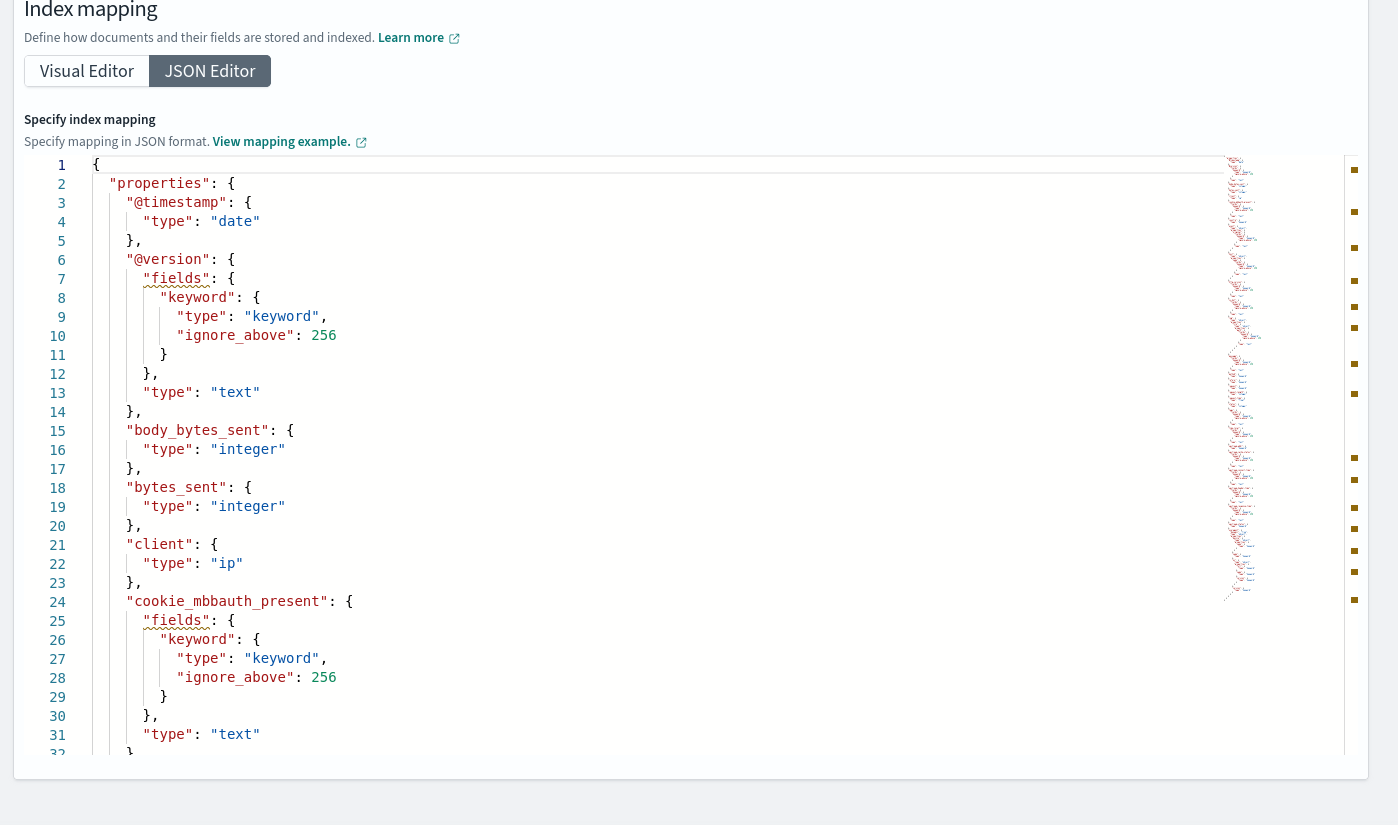Click external icon after View mapping example
The image size is (1398, 825).
361,143
